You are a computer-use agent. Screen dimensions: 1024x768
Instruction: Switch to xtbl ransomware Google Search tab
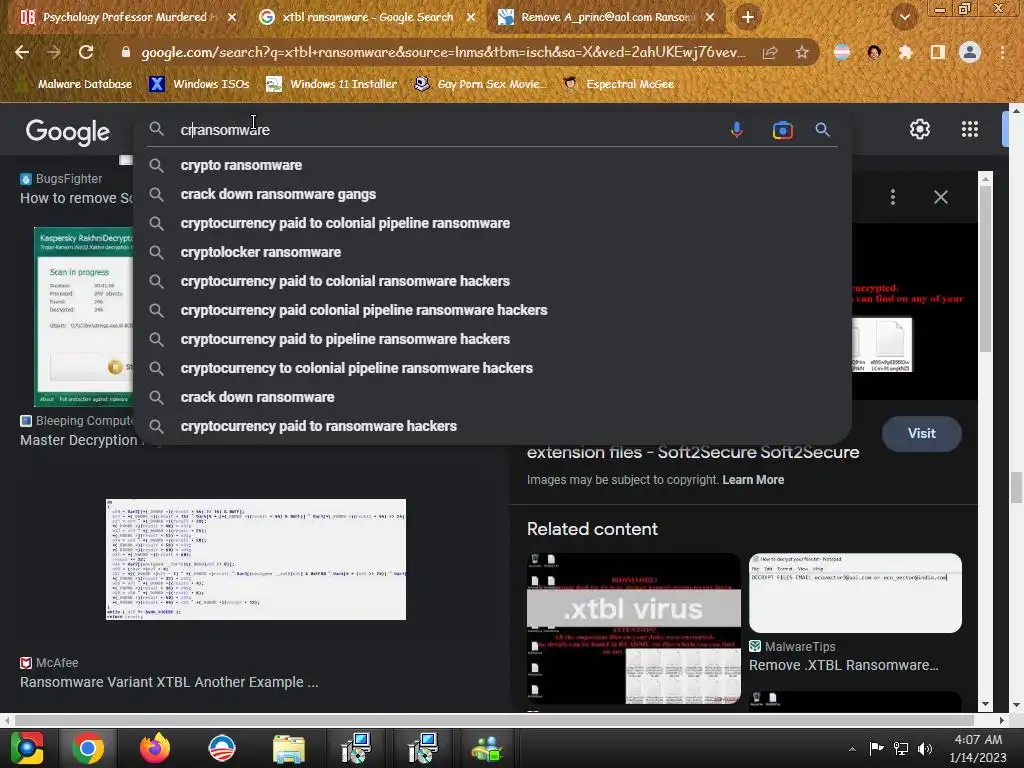pyautogui.click(x=368, y=17)
